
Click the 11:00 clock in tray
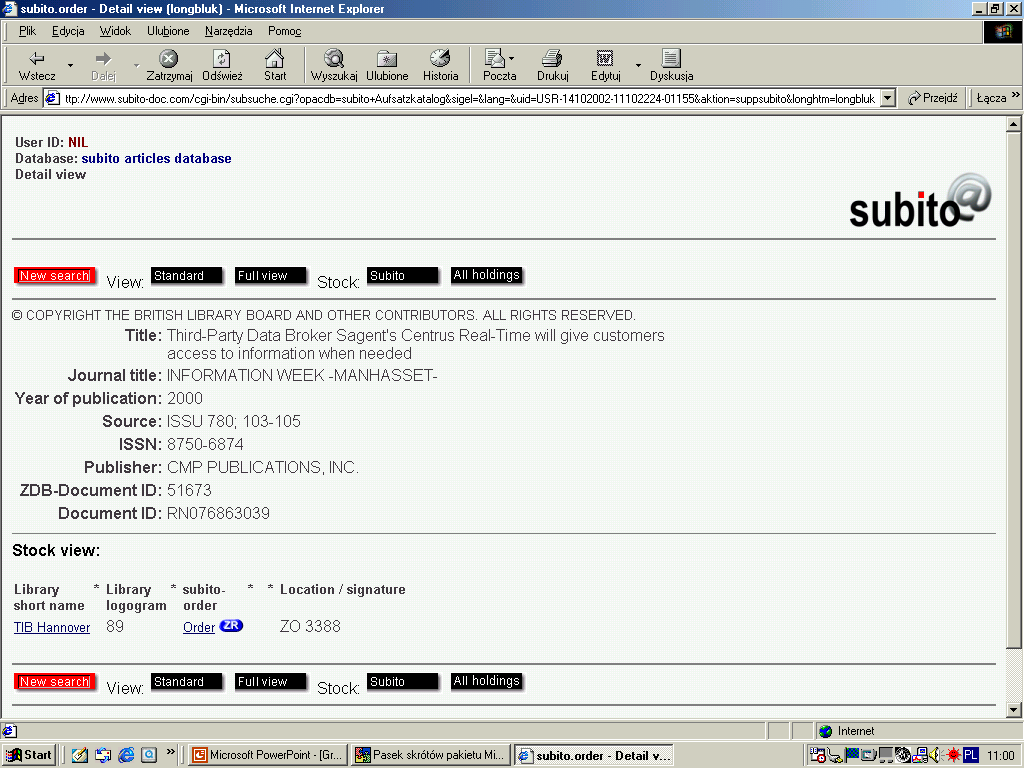1000,755
